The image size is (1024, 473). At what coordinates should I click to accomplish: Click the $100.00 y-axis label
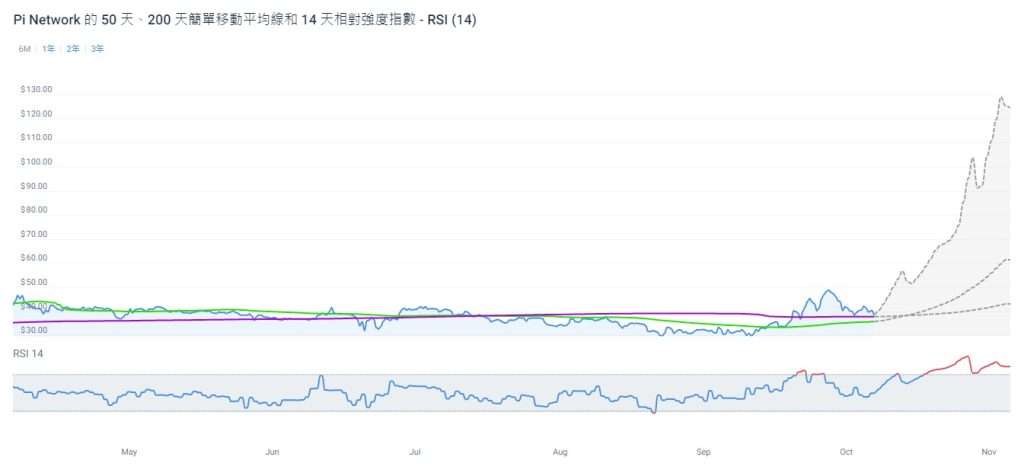(x=37, y=162)
